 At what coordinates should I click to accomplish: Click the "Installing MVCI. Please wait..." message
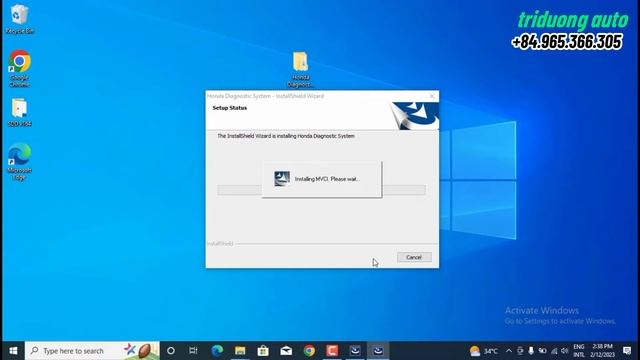[x=327, y=179]
